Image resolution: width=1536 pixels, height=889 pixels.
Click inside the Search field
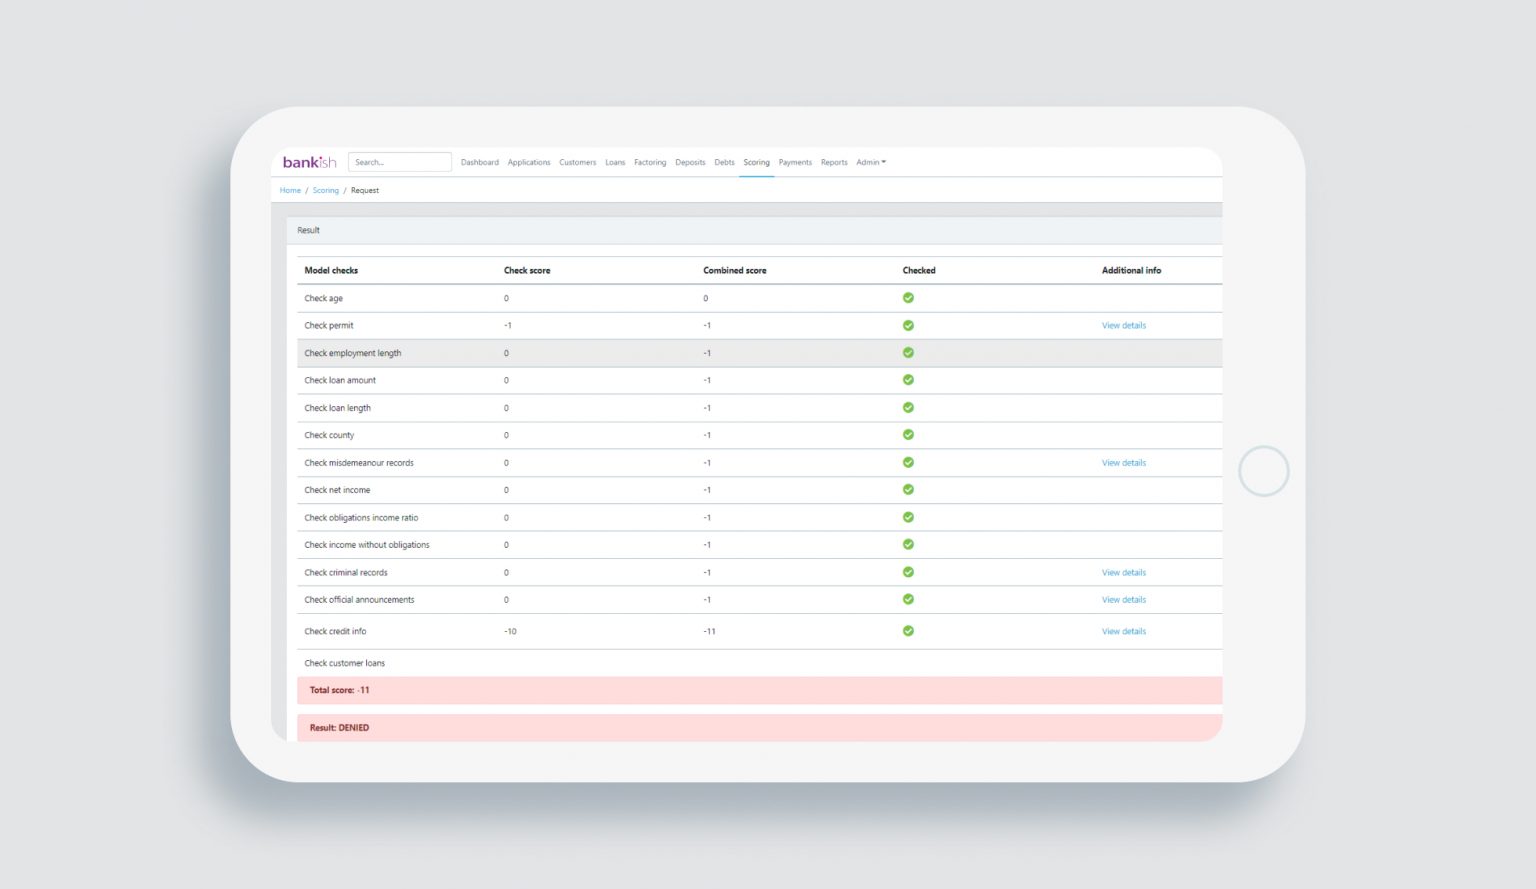[x=399, y=161]
